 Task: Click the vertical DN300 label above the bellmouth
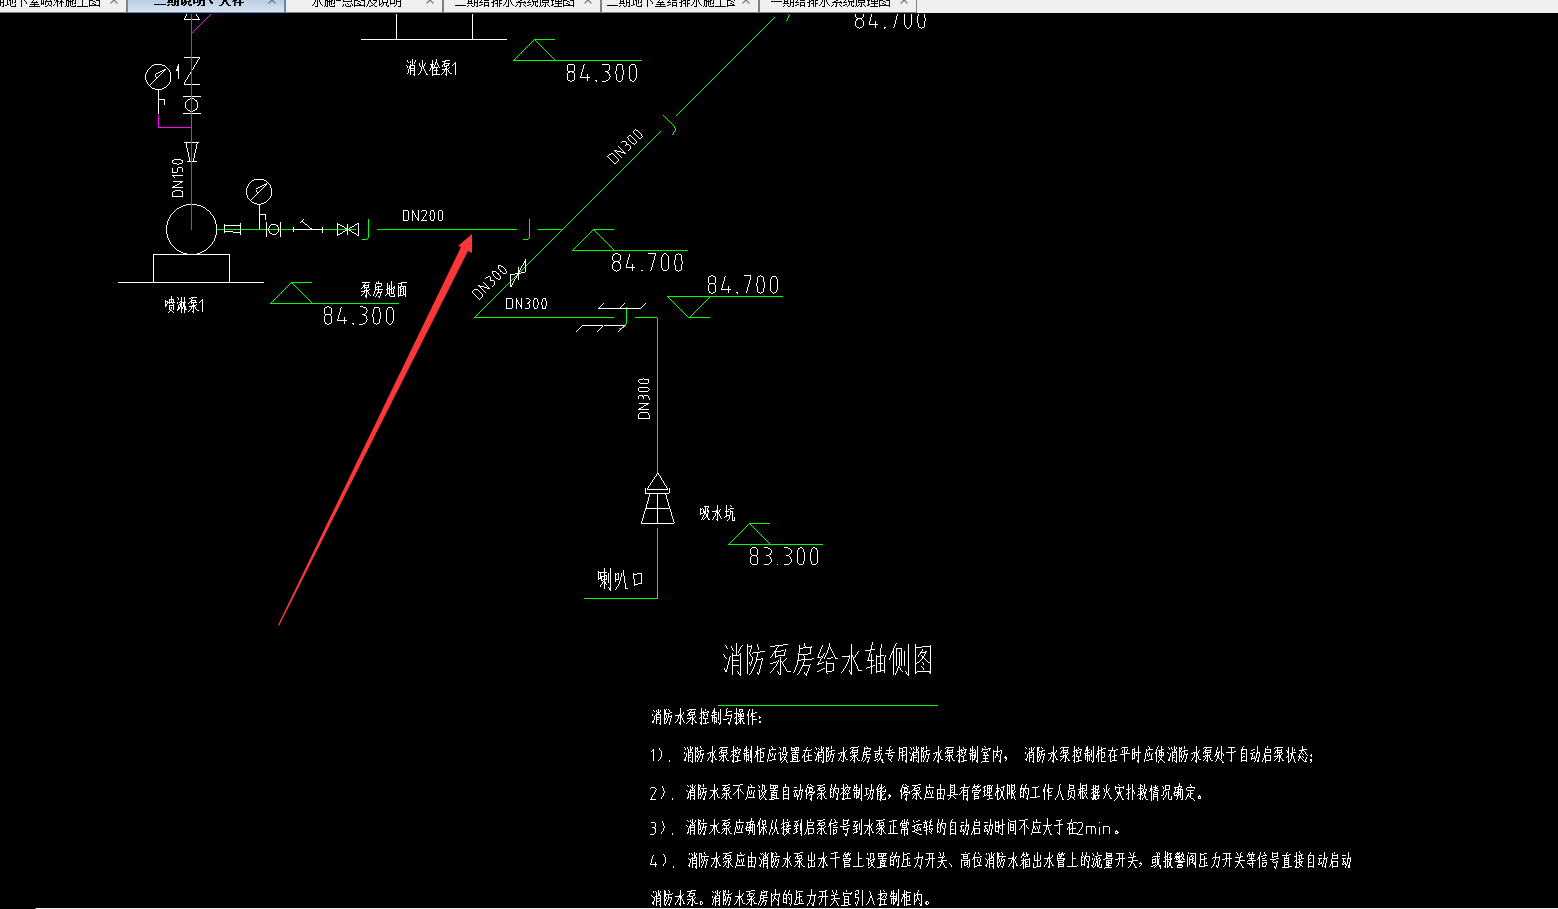(x=644, y=398)
